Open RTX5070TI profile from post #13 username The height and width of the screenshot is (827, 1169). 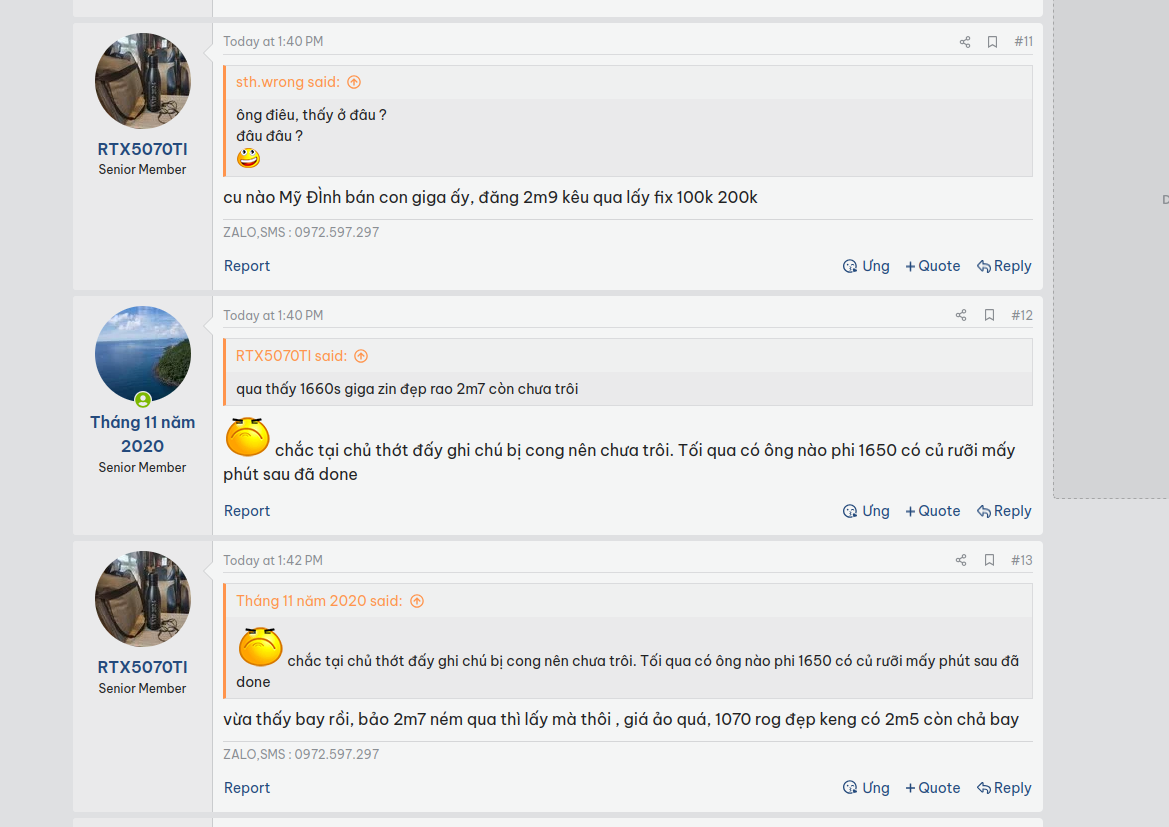coord(142,667)
